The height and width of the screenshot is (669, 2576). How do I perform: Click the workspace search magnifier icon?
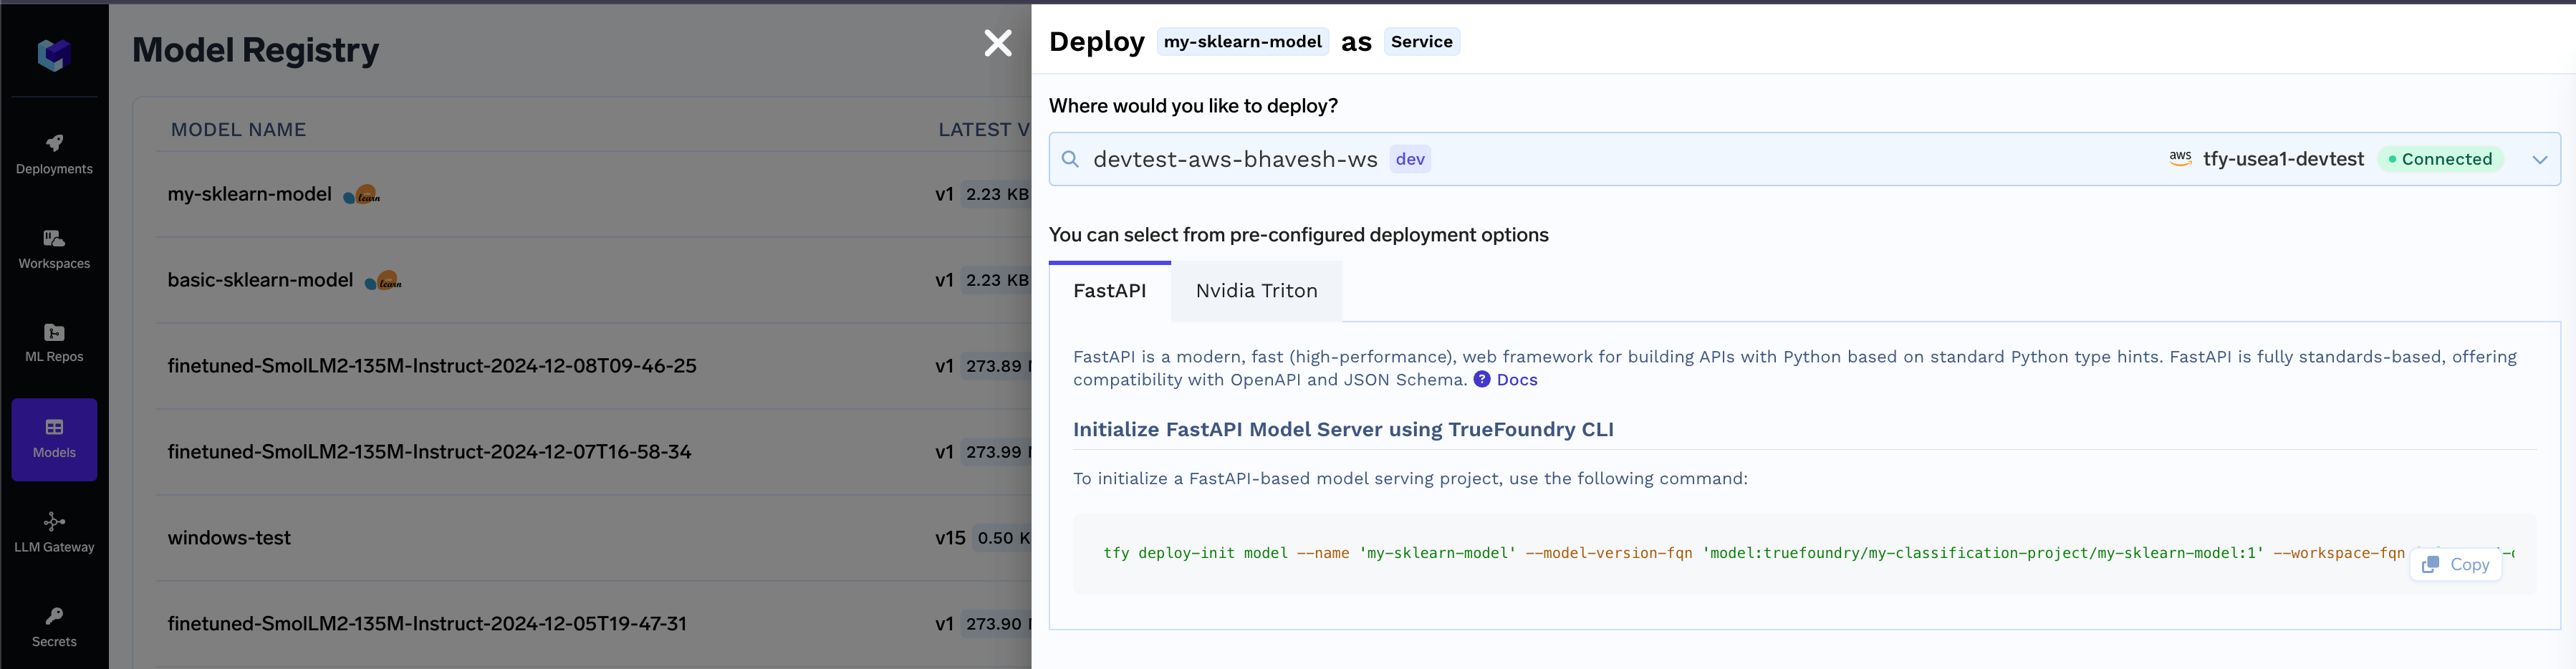1070,159
